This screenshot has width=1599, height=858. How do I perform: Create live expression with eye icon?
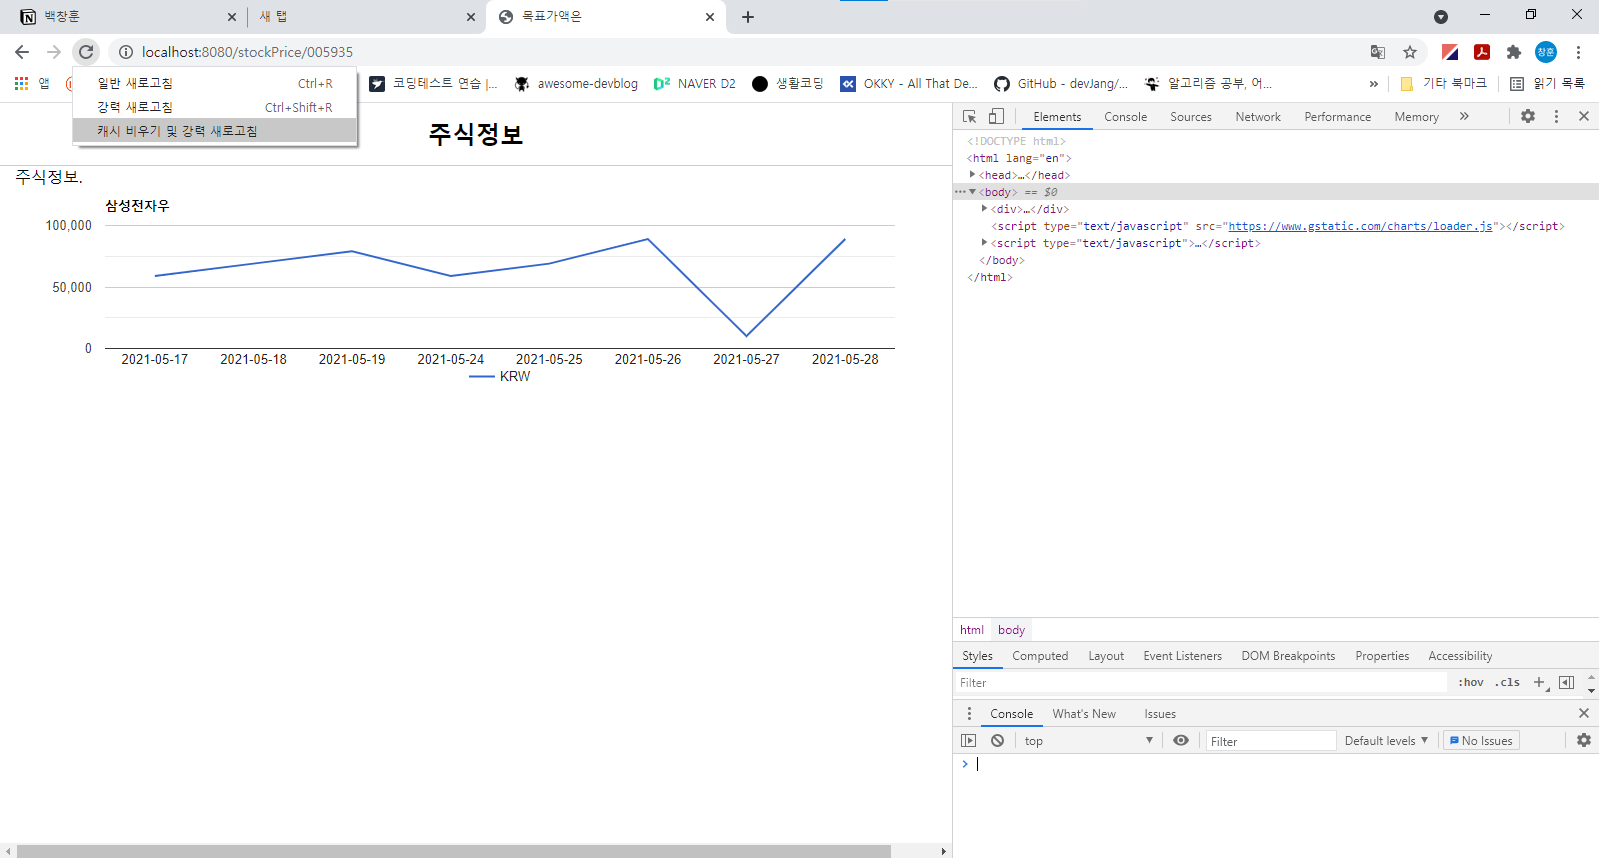[1181, 741]
